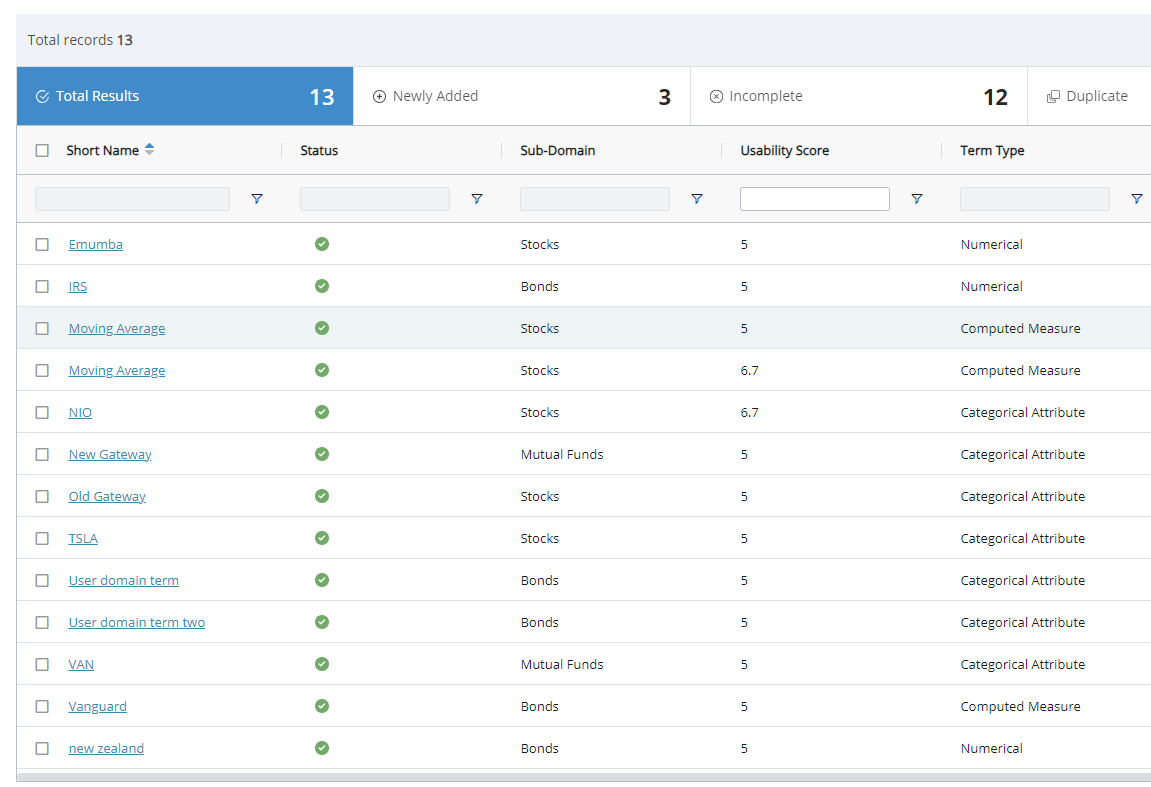Focus the Sub-Domain filter input
This screenshot has width=1151, height=787.
point(595,199)
